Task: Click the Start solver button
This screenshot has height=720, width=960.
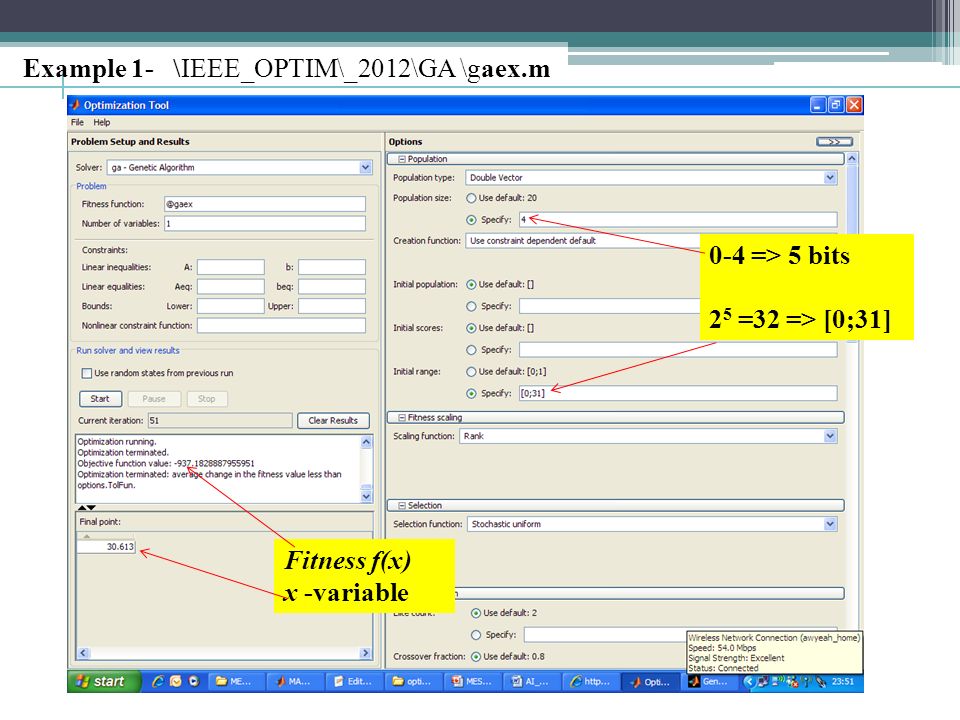Action: 100,399
